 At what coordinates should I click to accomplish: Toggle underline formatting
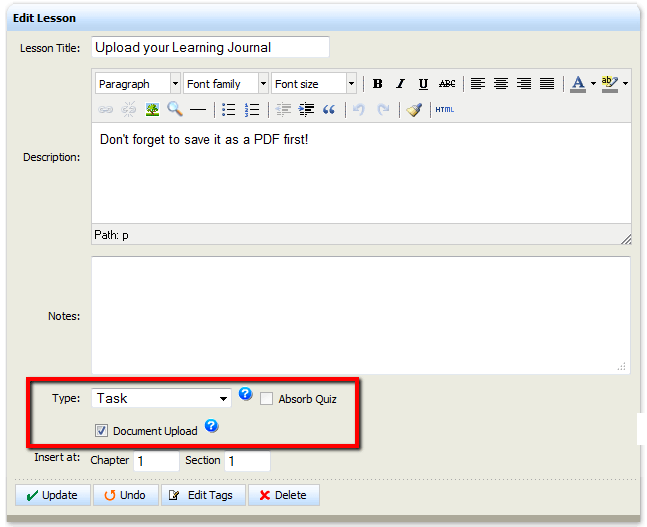(423, 84)
